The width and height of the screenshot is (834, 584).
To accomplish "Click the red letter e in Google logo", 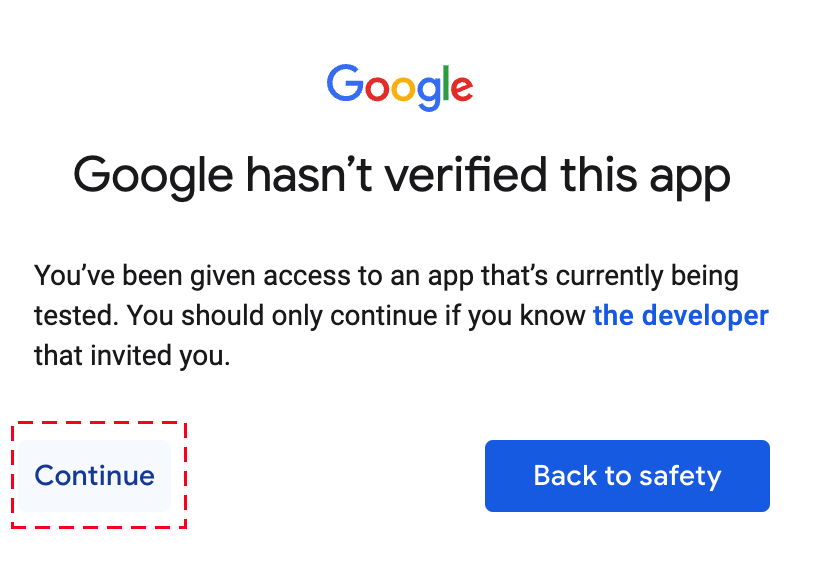I will 462,88.
